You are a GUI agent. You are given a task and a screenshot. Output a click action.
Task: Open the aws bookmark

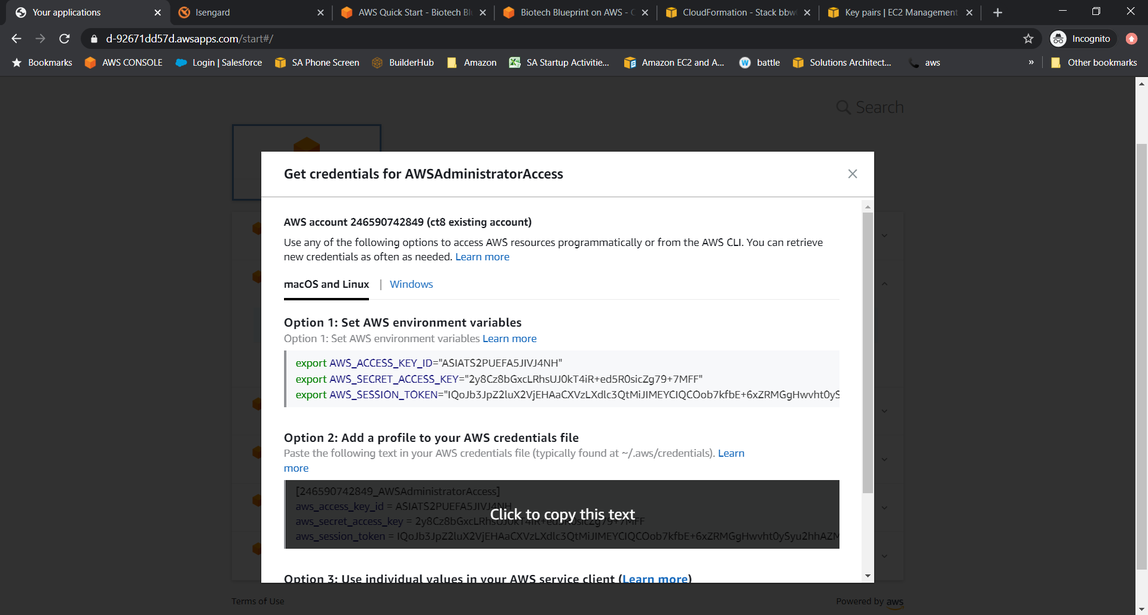[924, 63]
